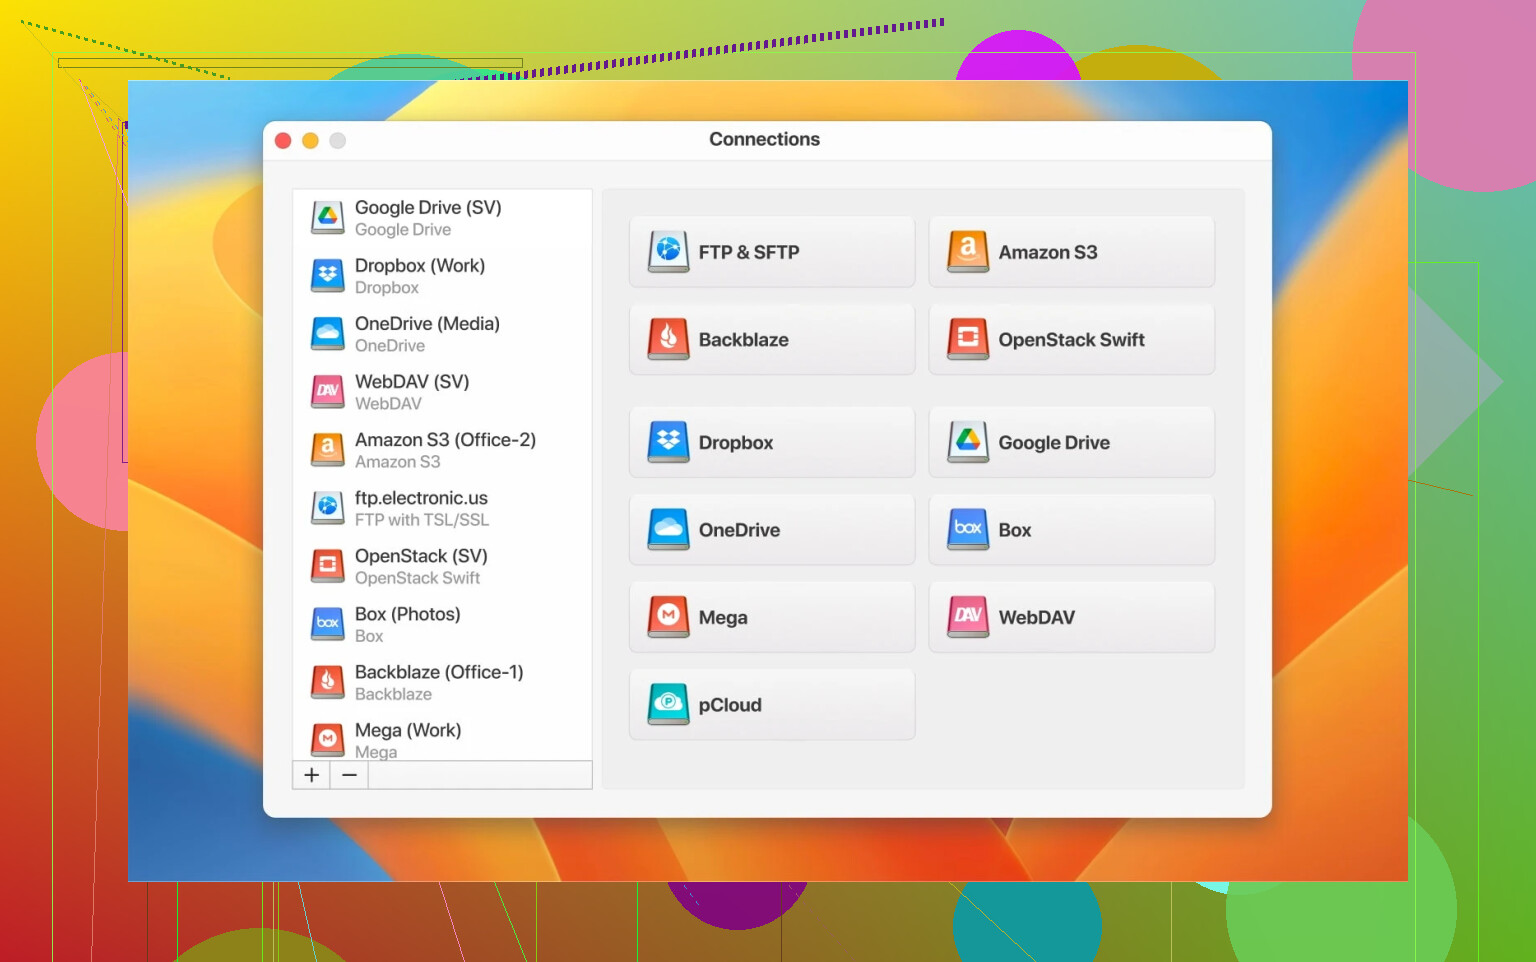Highlight the Box (Photos) connection
This screenshot has height=962, width=1536.
point(407,624)
